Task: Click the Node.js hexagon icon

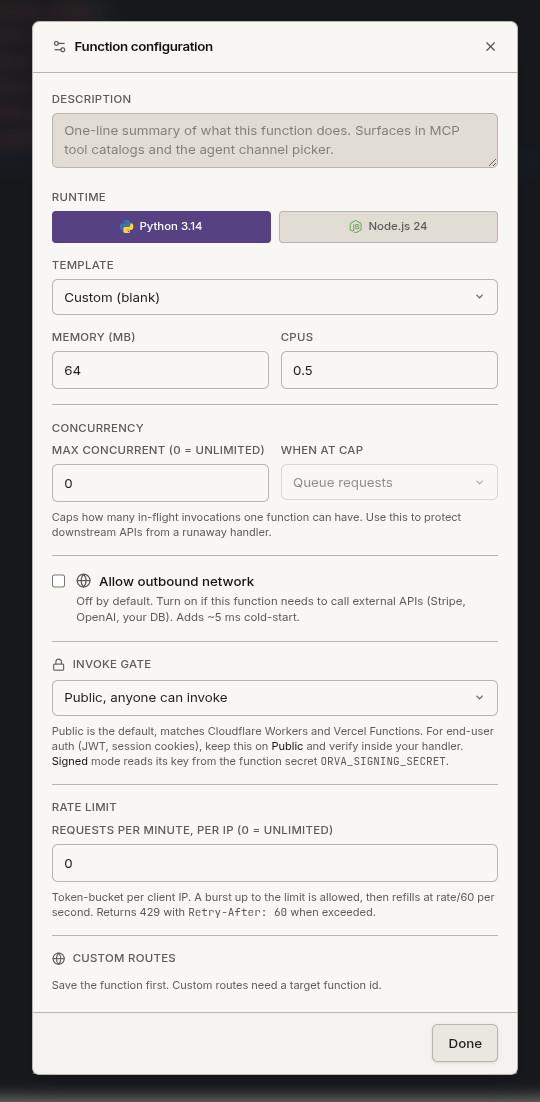Action: 356,226
